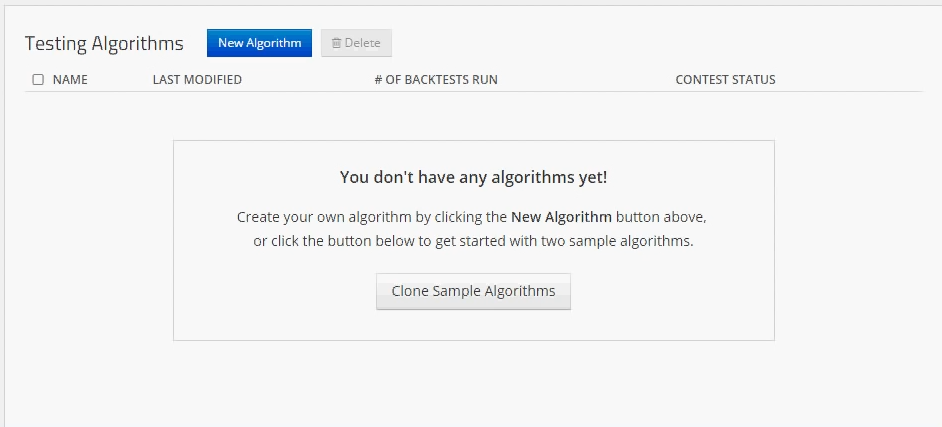Viewport: 942px width, 427px height.
Task: Click the Clone Sample Algorithms button
Action: coord(473,291)
